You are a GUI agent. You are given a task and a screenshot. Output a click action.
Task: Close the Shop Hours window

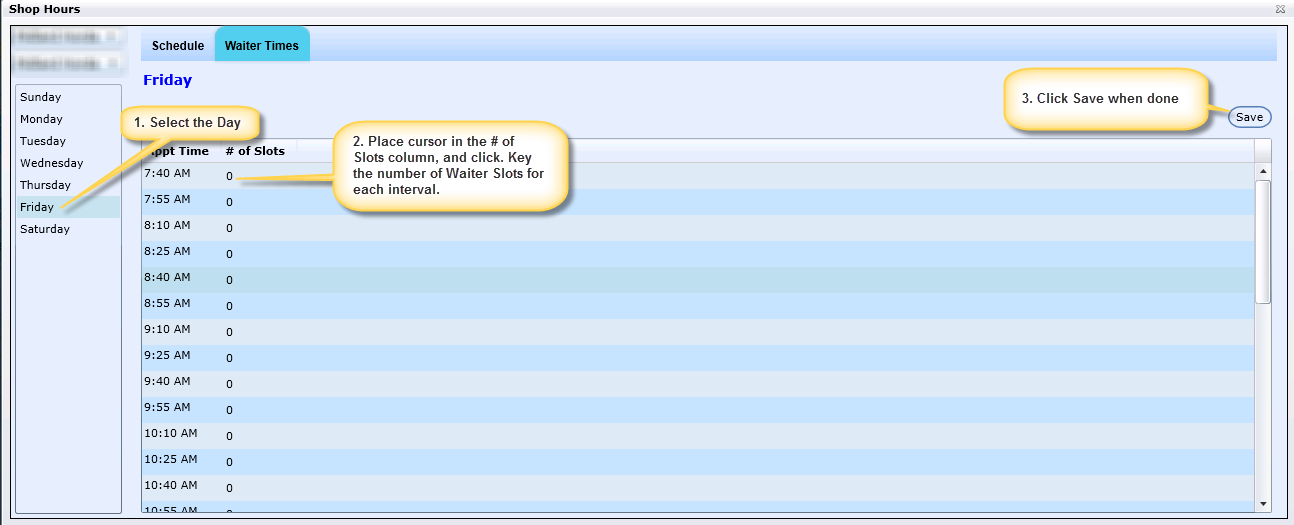pyautogui.click(x=1279, y=9)
